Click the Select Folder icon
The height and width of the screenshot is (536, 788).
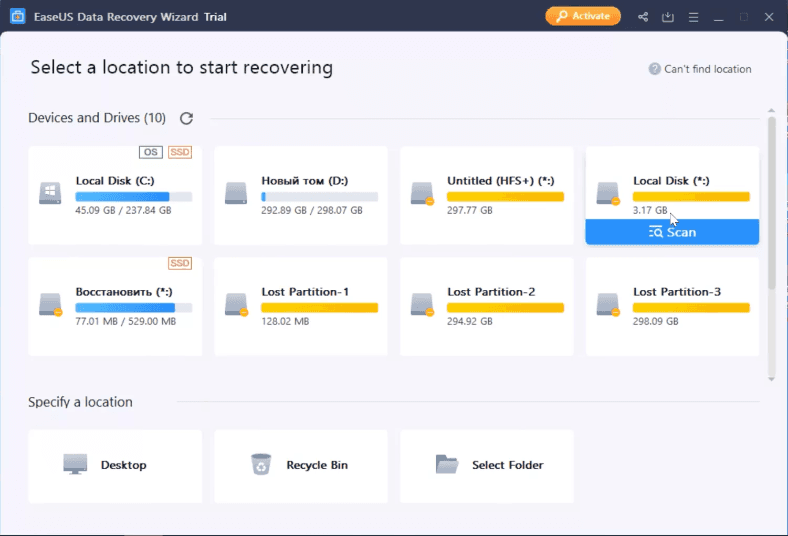pos(447,465)
